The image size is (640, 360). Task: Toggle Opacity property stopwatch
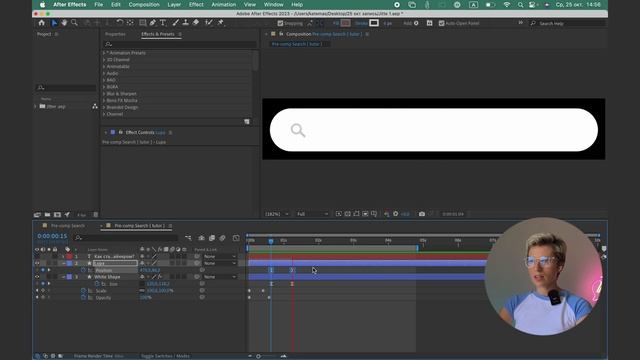(x=83, y=298)
